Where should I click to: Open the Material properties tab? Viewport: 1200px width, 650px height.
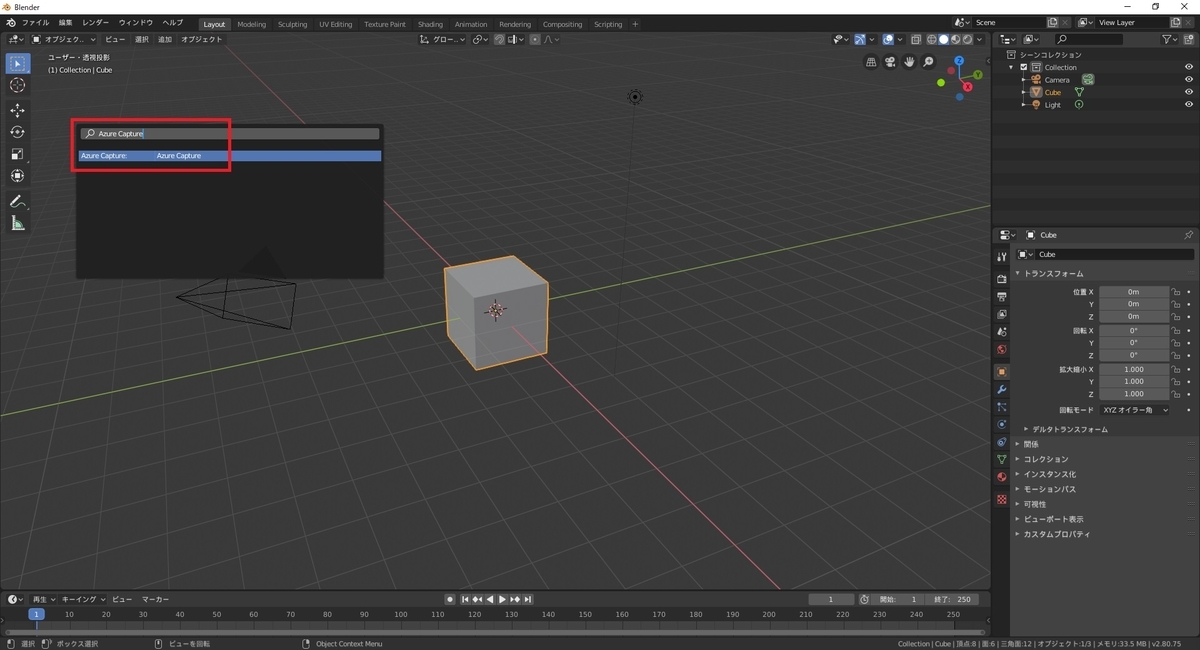point(1001,477)
